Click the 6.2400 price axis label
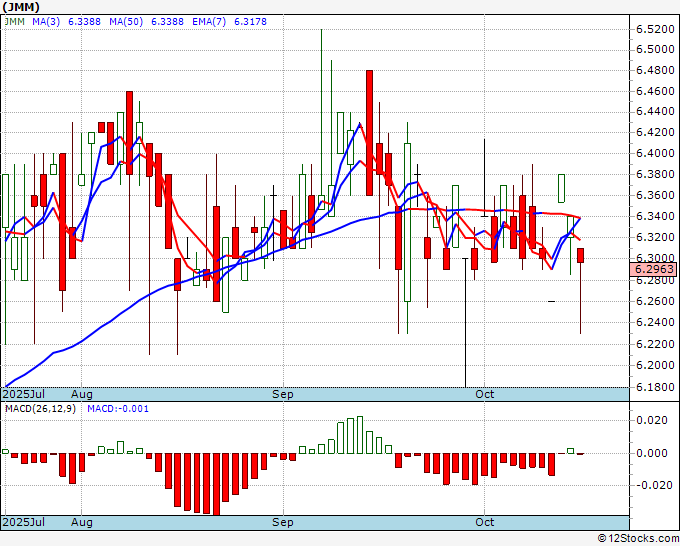Screen dimensions: 680x546 pyautogui.click(x=655, y=322)
